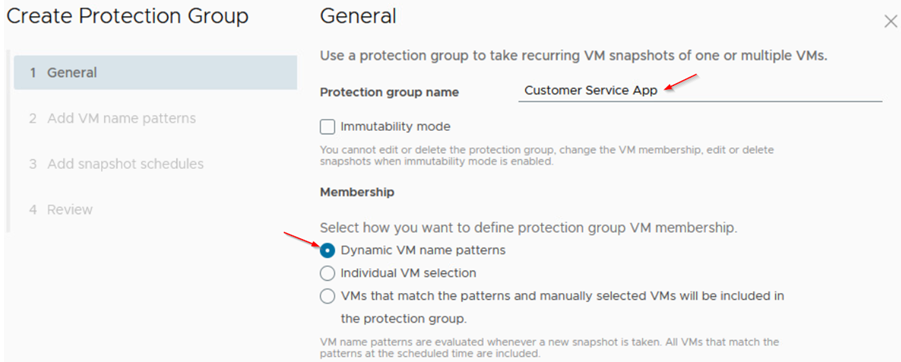Viewport: 901px width, 362px height.
Task: Click the immutability mode warning description text
Action: 547,156
